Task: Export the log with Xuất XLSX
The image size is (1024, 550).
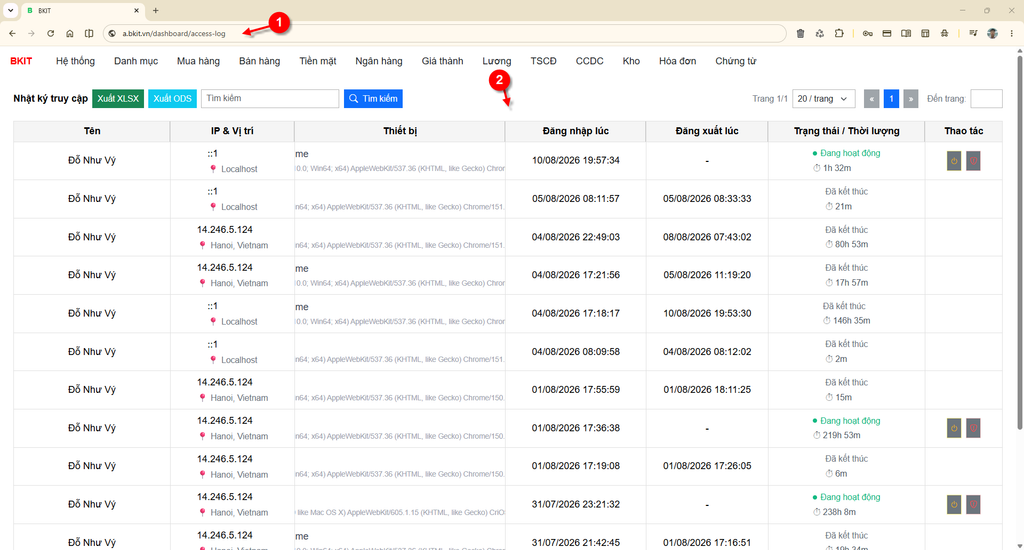Action: pyautogui.click(x=118, y=99)
